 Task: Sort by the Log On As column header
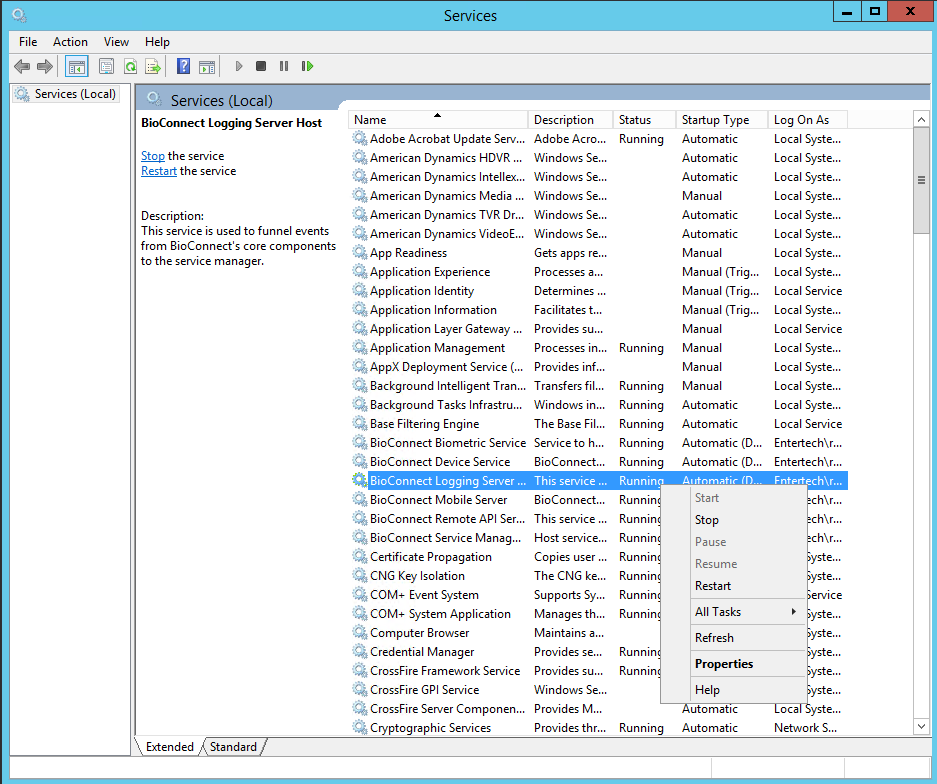(808, 120)
